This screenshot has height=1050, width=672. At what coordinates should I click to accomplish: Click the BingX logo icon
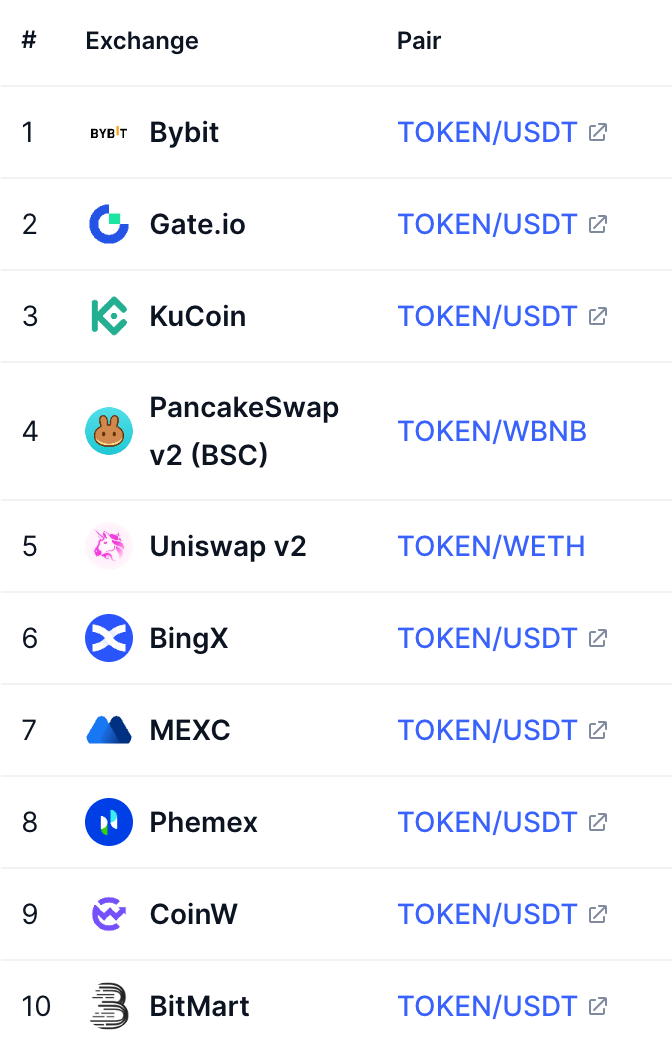tap(108, 638)
